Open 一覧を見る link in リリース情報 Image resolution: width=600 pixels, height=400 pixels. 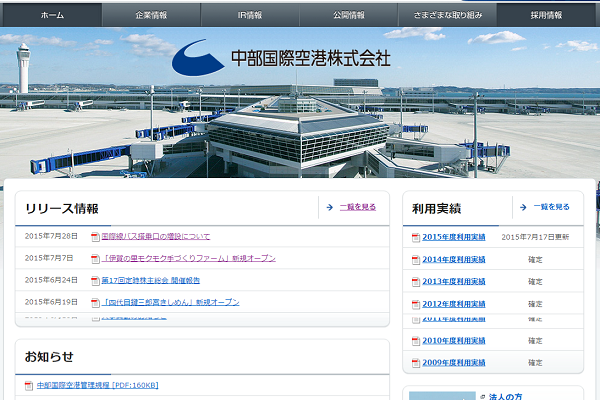358,207
